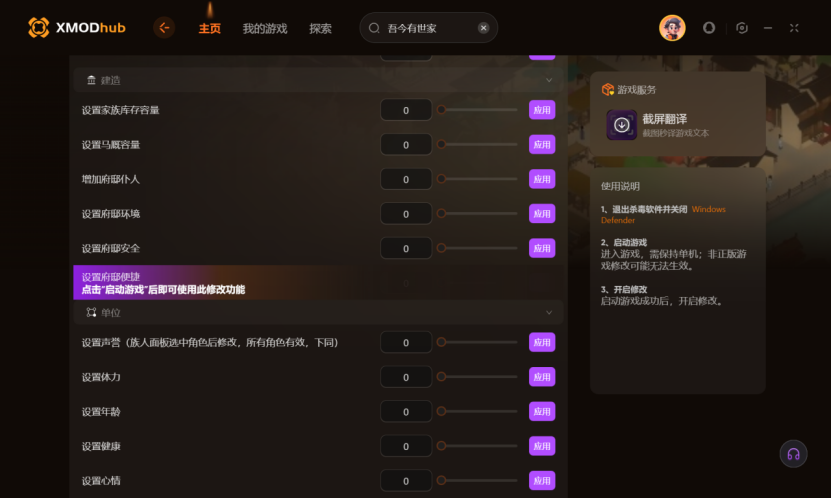Open the notifications bell
This screenshot has height=498, width=831.
click(x=709, y=28)
